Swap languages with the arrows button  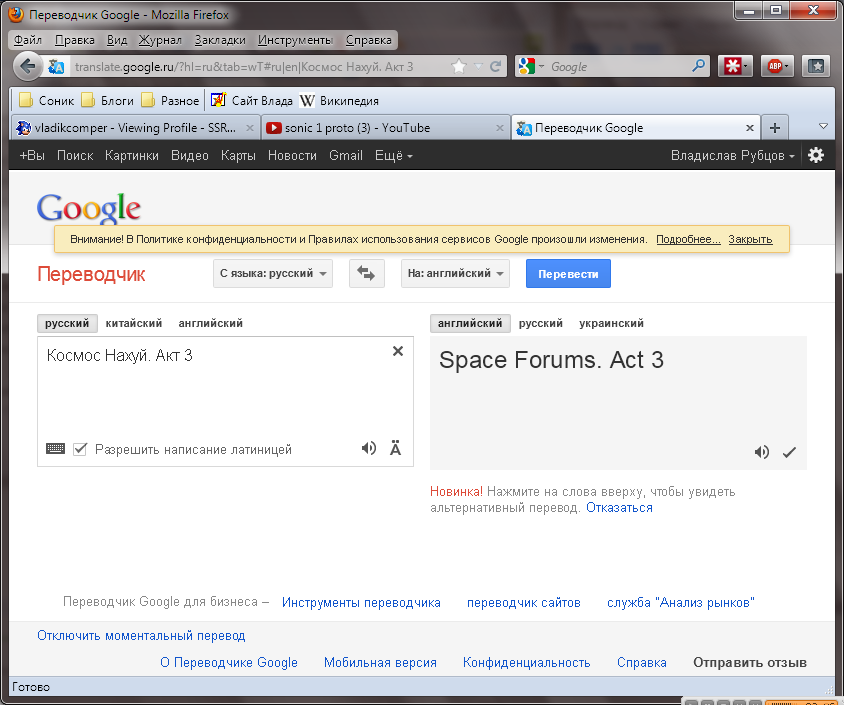367,273
